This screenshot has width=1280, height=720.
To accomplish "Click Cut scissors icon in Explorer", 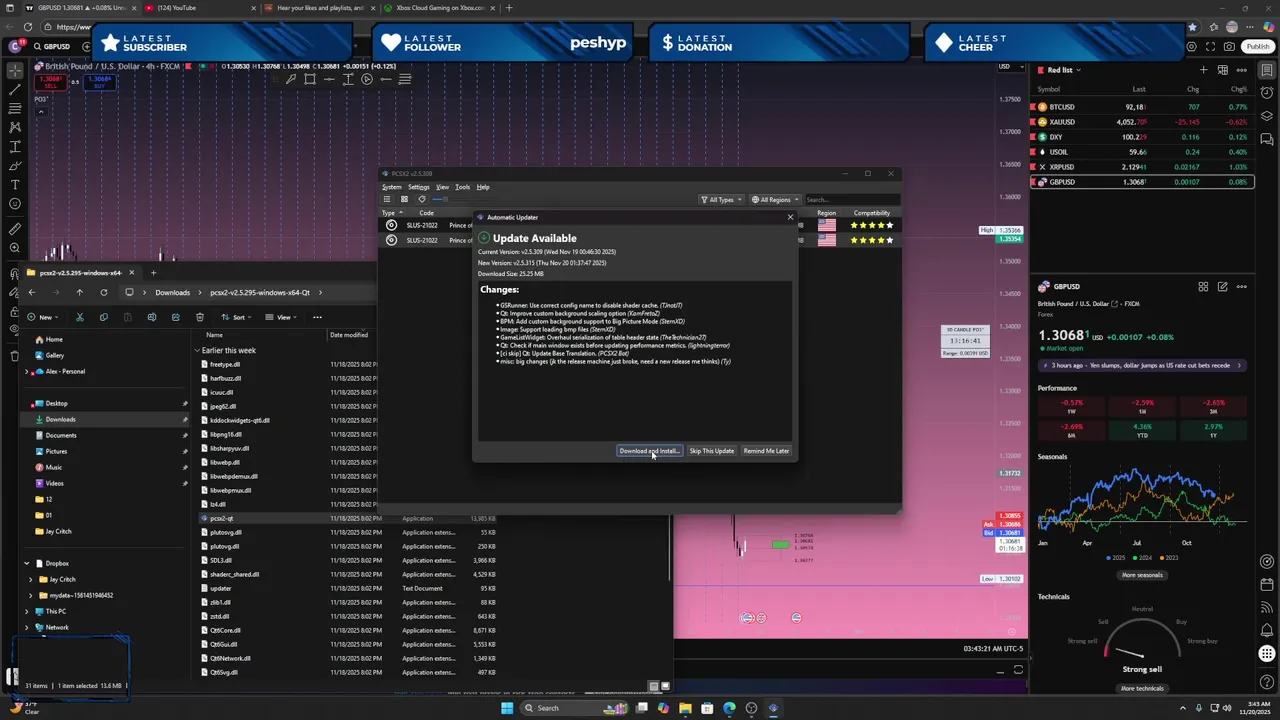I will pyautogui.click(x=80, y=317).
